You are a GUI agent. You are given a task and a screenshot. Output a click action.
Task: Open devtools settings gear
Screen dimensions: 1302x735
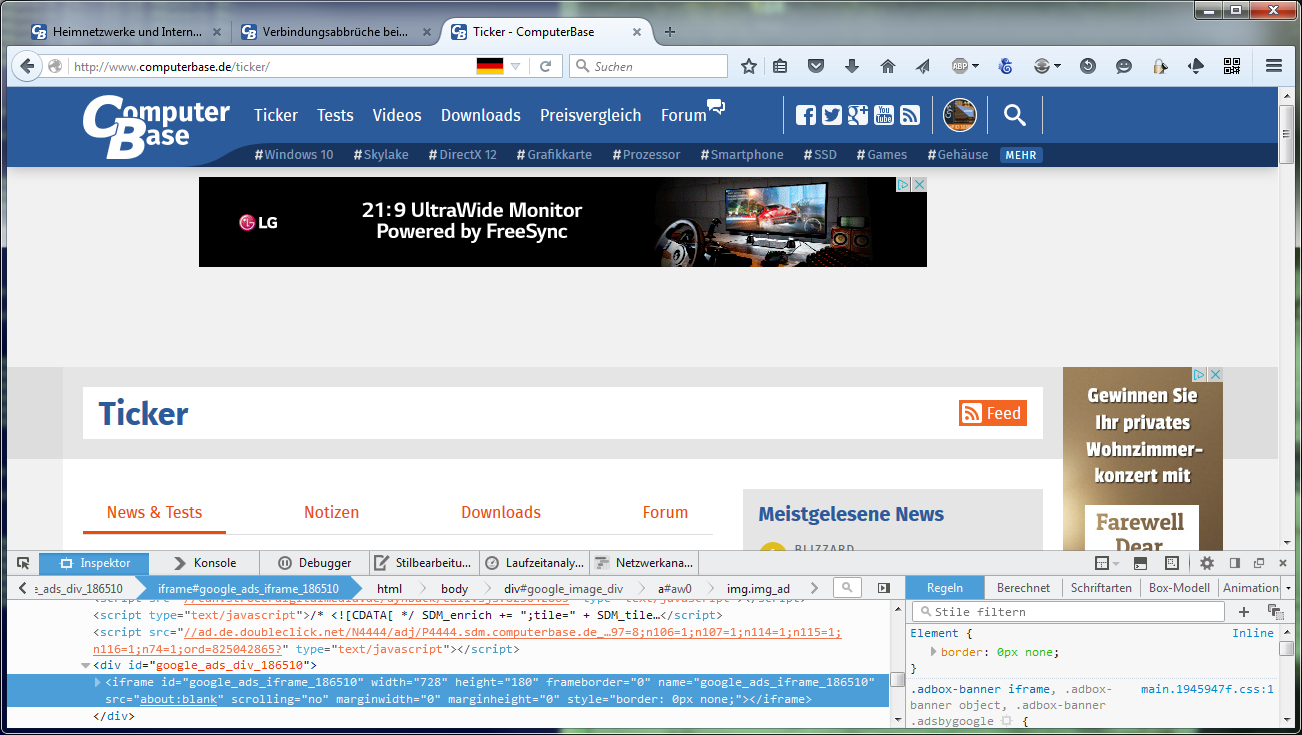[x=1207, y=563]
